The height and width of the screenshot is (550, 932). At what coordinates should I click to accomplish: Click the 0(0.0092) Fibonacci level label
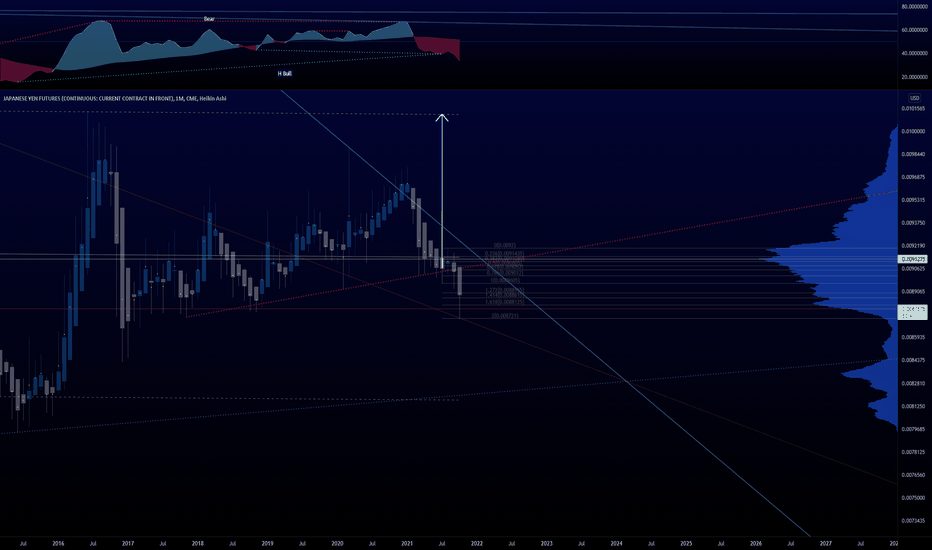coord(505,245)
